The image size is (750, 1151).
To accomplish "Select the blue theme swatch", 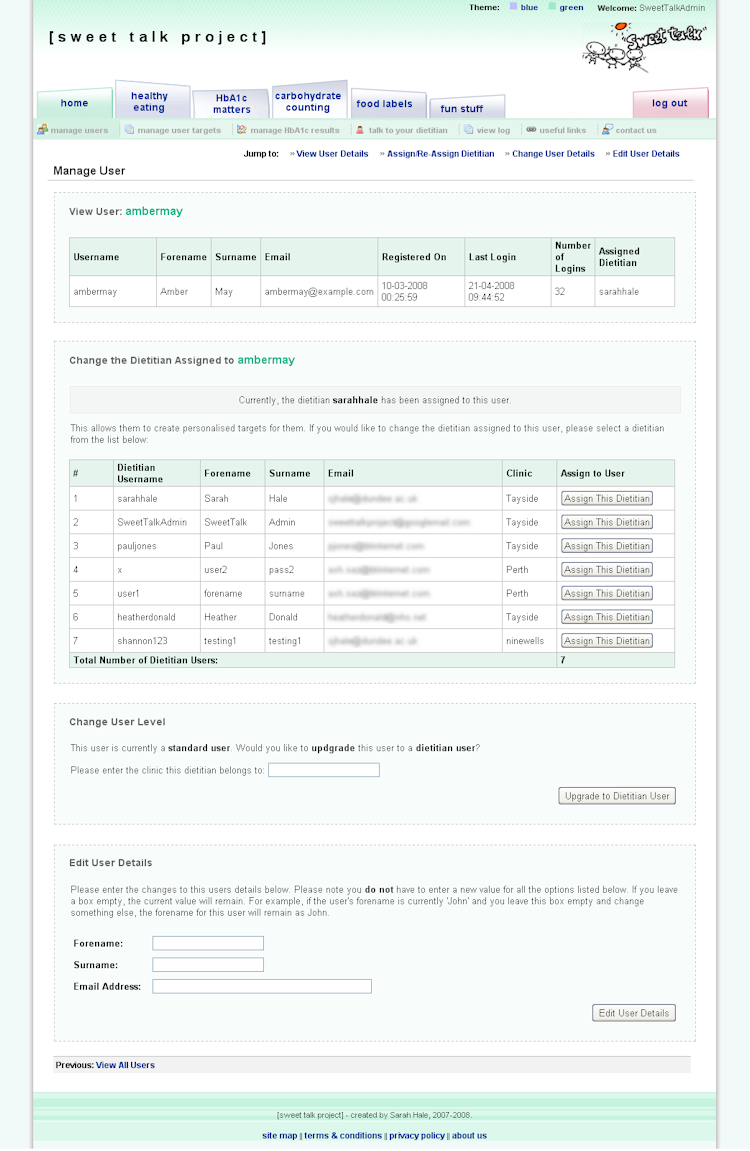I will 514,7.
